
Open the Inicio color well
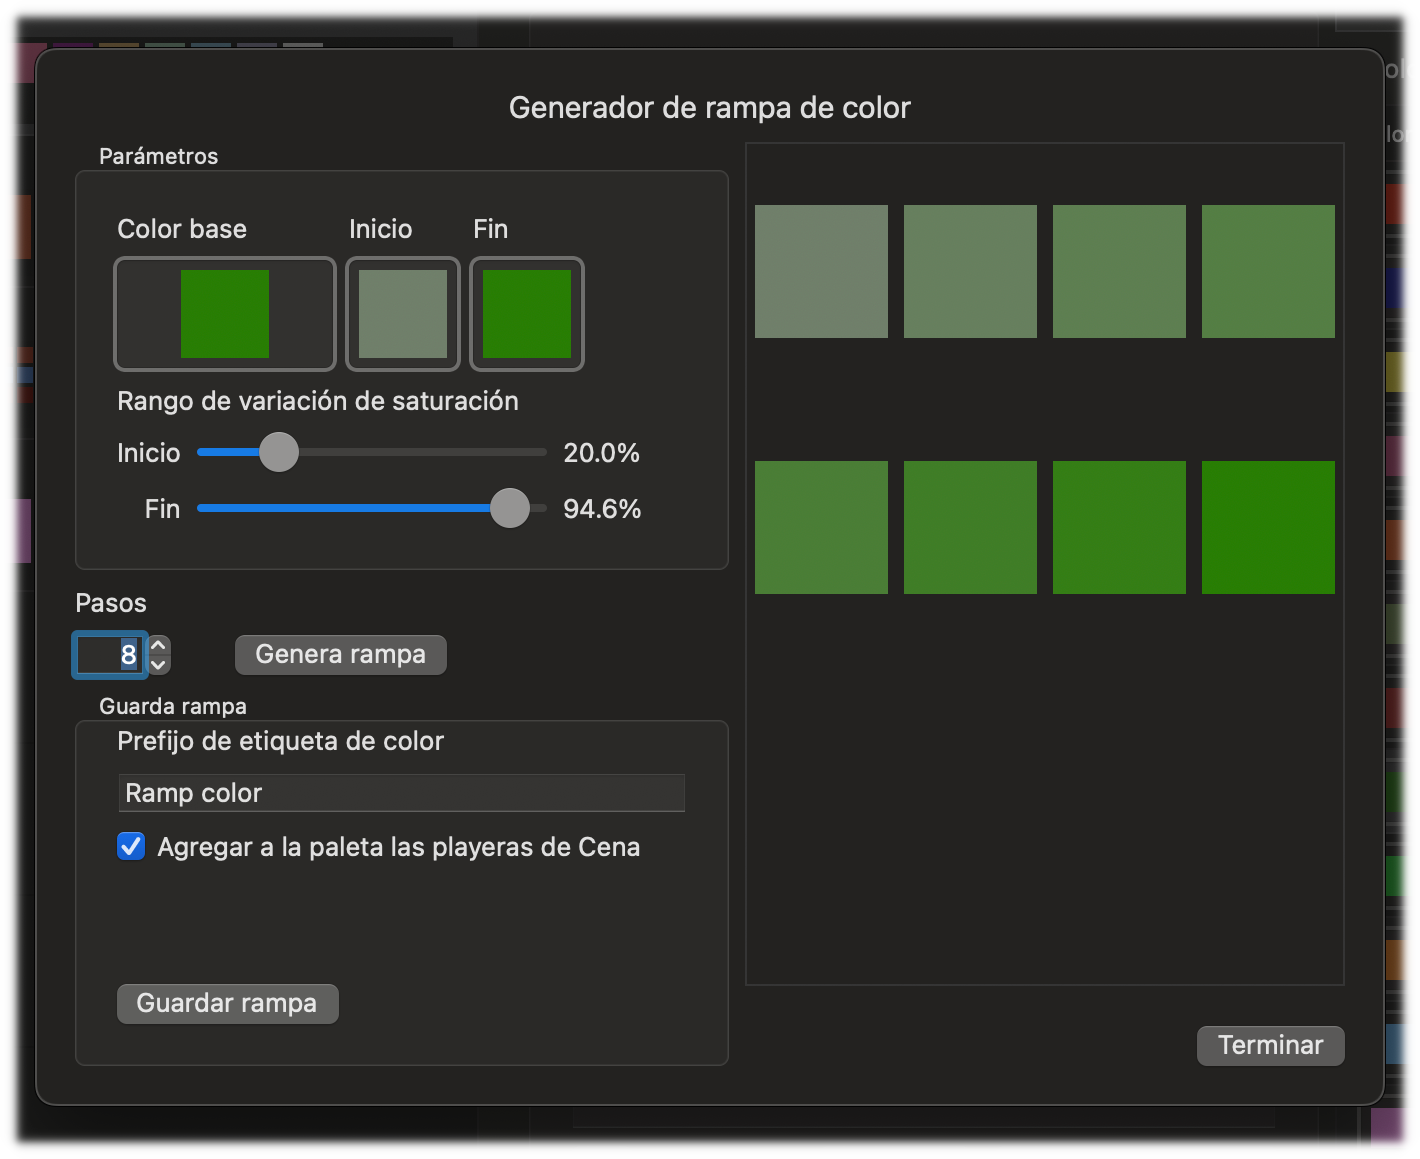[403, 314]
